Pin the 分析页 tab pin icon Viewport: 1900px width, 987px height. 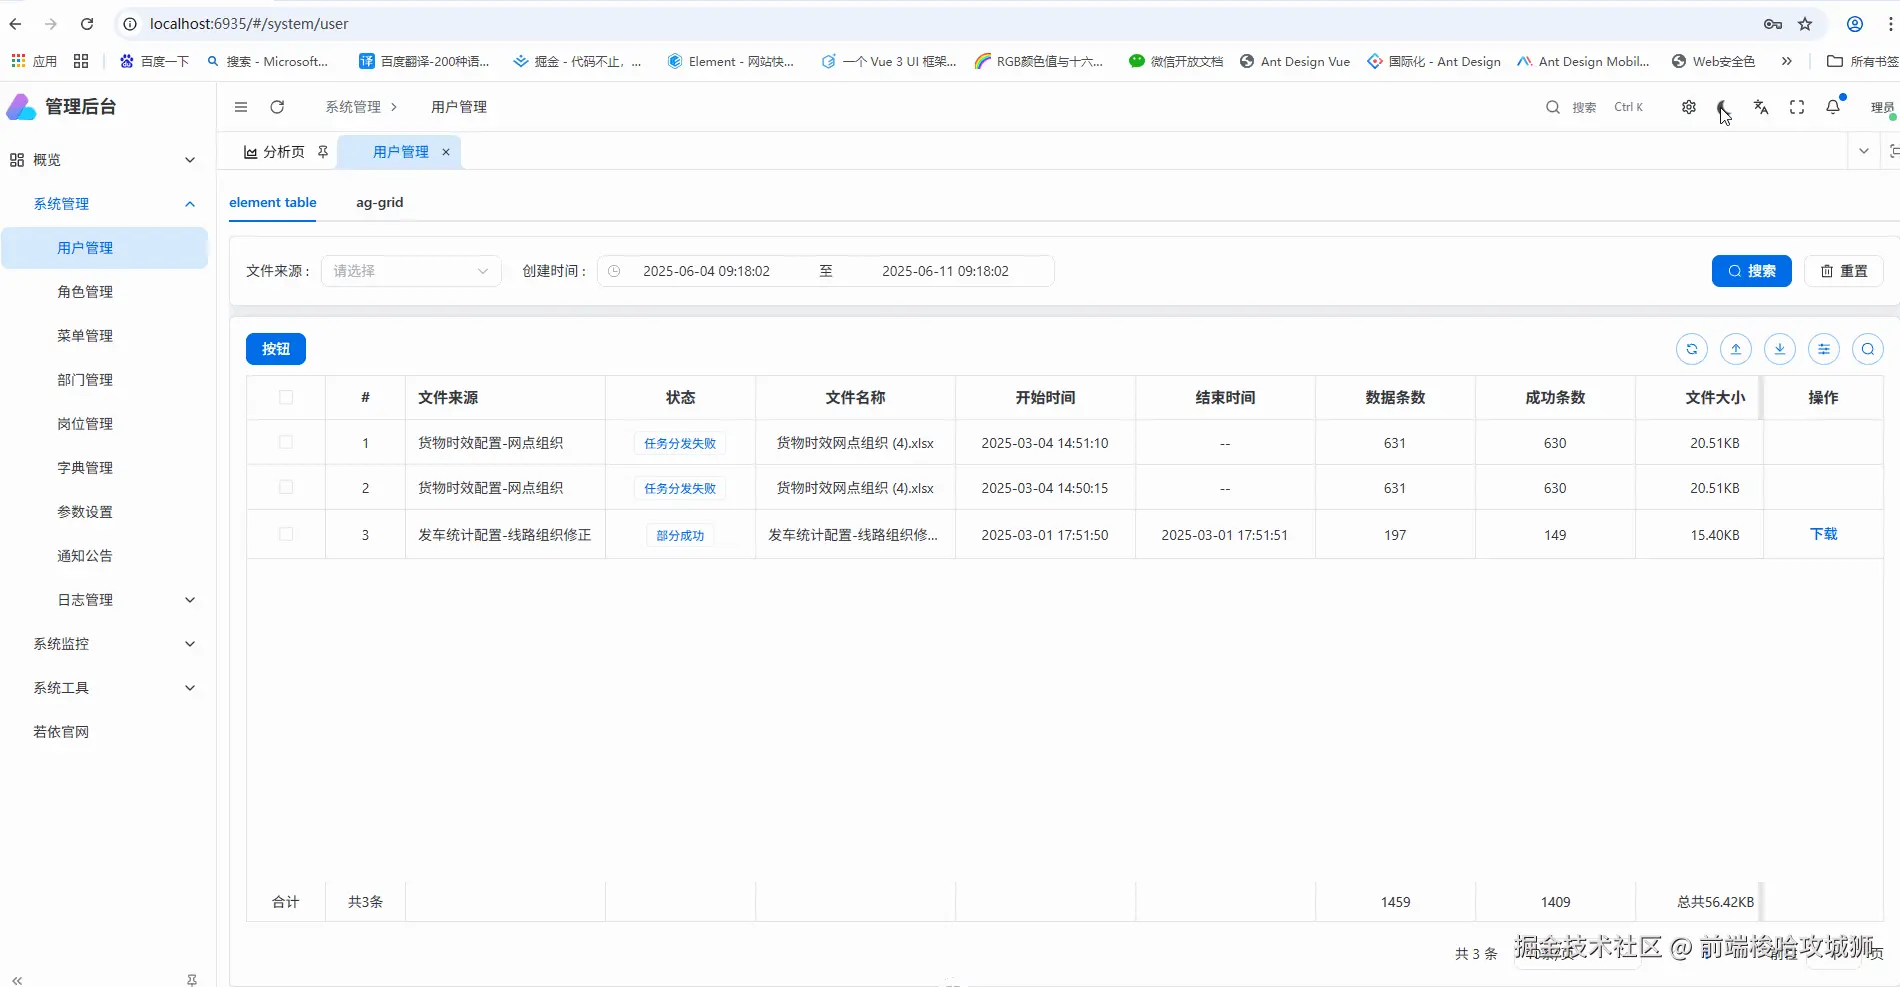[x=323, y=152]
